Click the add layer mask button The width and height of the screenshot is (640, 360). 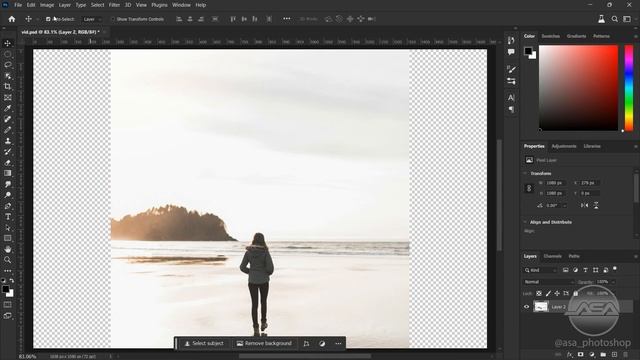pyautogui.click(x=580, y=355)
